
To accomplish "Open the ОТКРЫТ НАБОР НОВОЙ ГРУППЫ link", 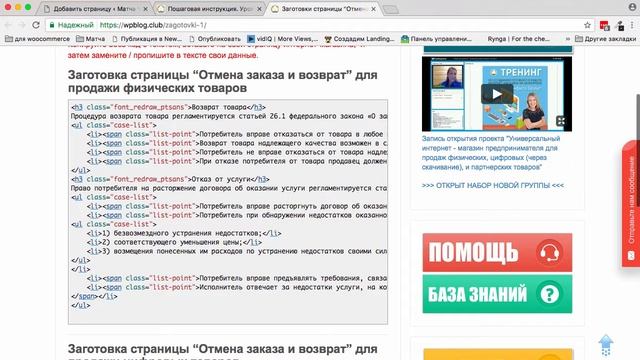I will 493,185.
